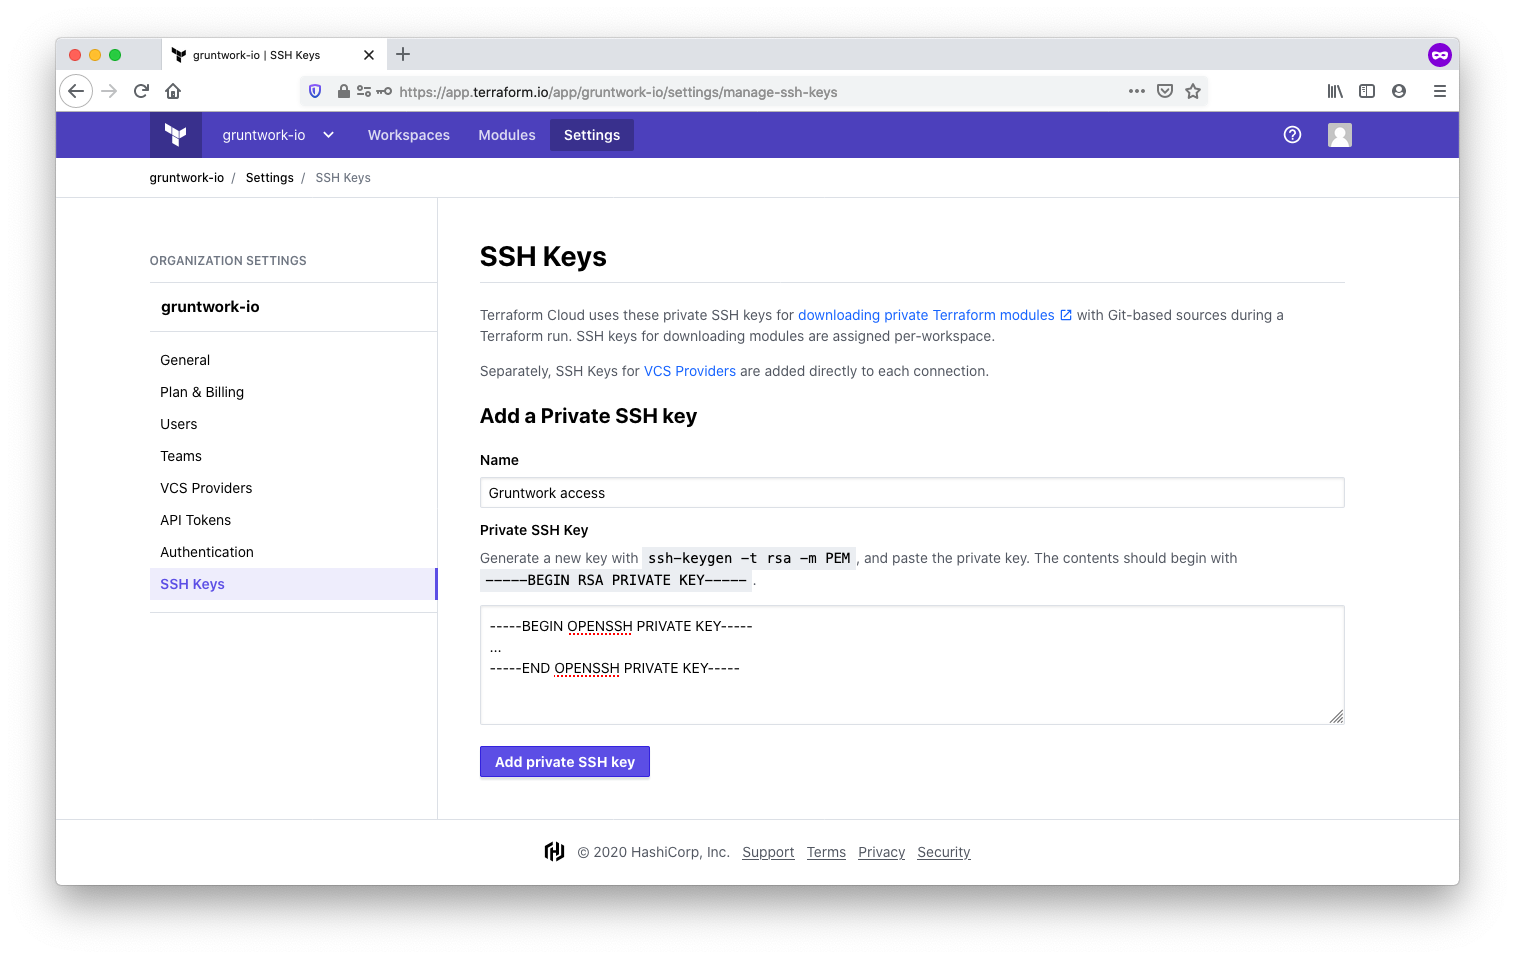Reload the page using the refresh icon
The height and width of the screenshot is (959, 1515).
140,91
